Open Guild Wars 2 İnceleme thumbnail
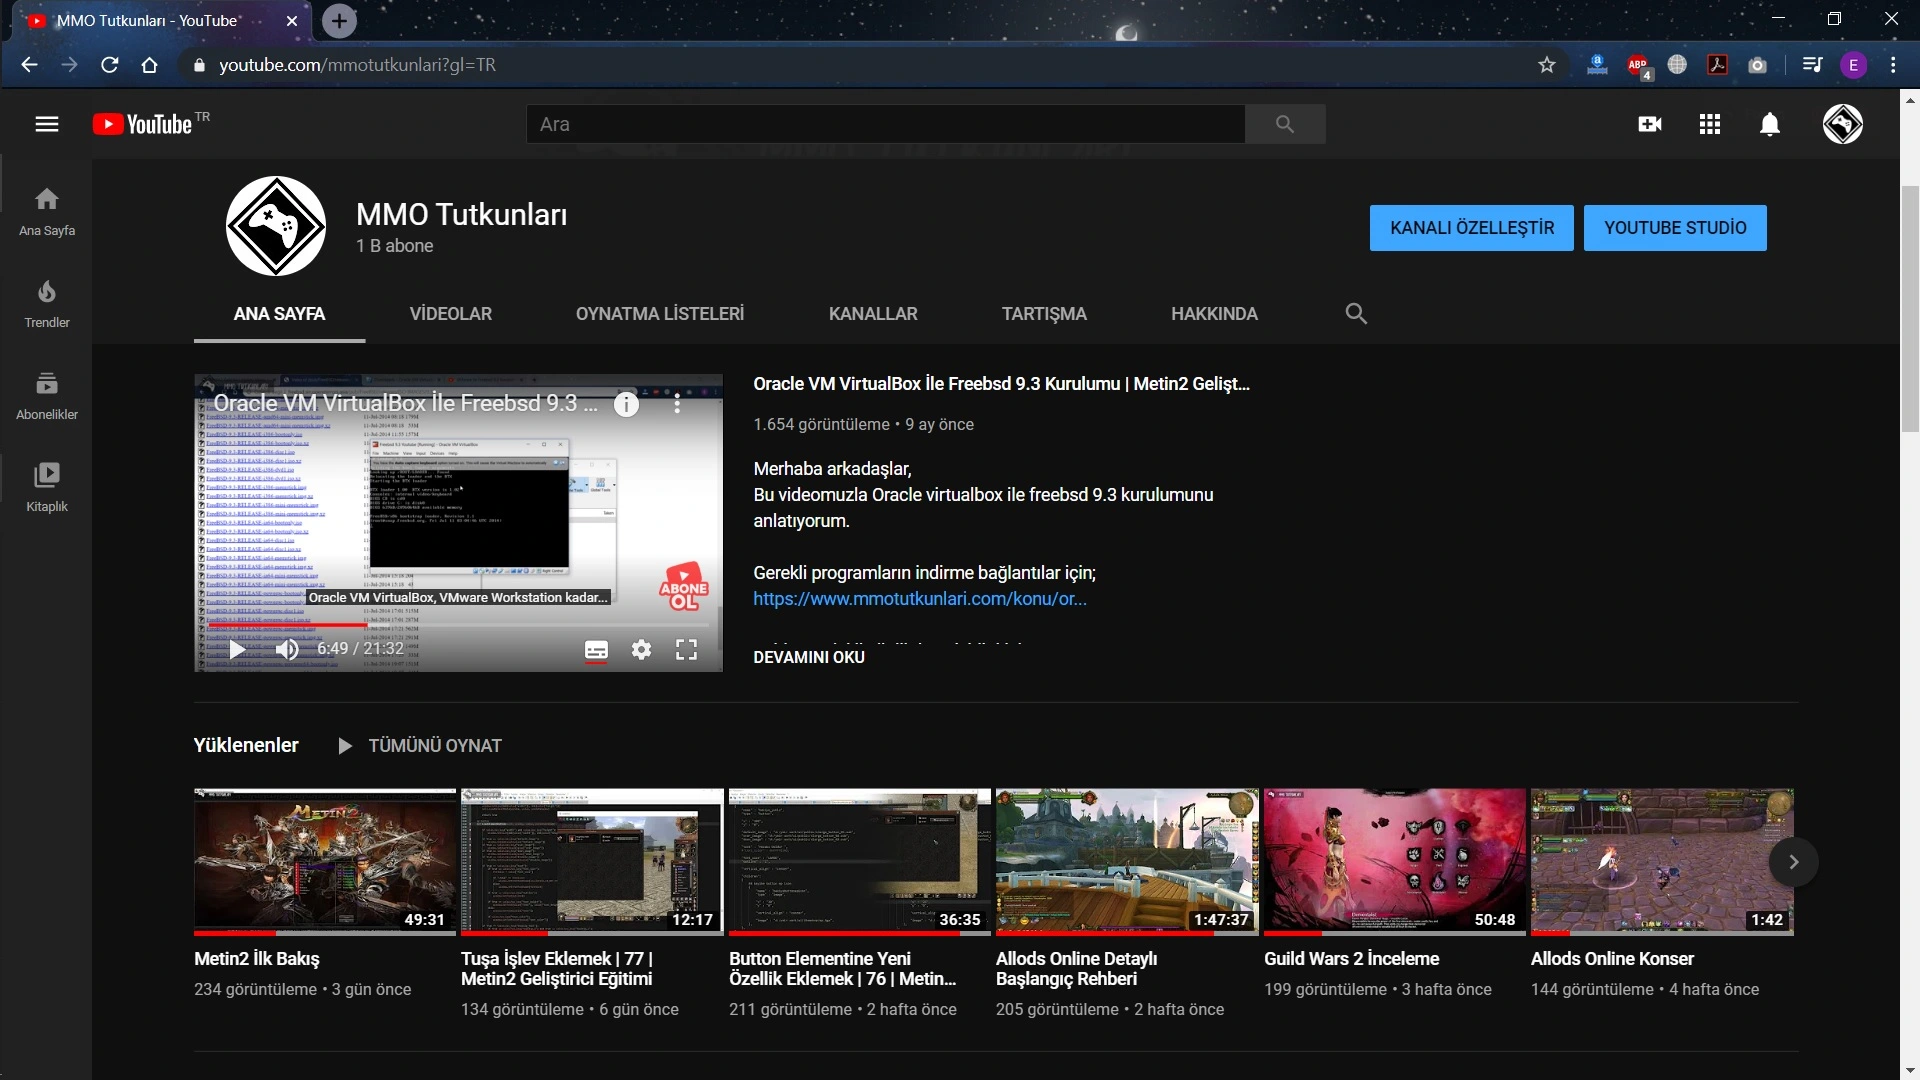Viewport: 1920px width, 1080px height. point(1395,862)
